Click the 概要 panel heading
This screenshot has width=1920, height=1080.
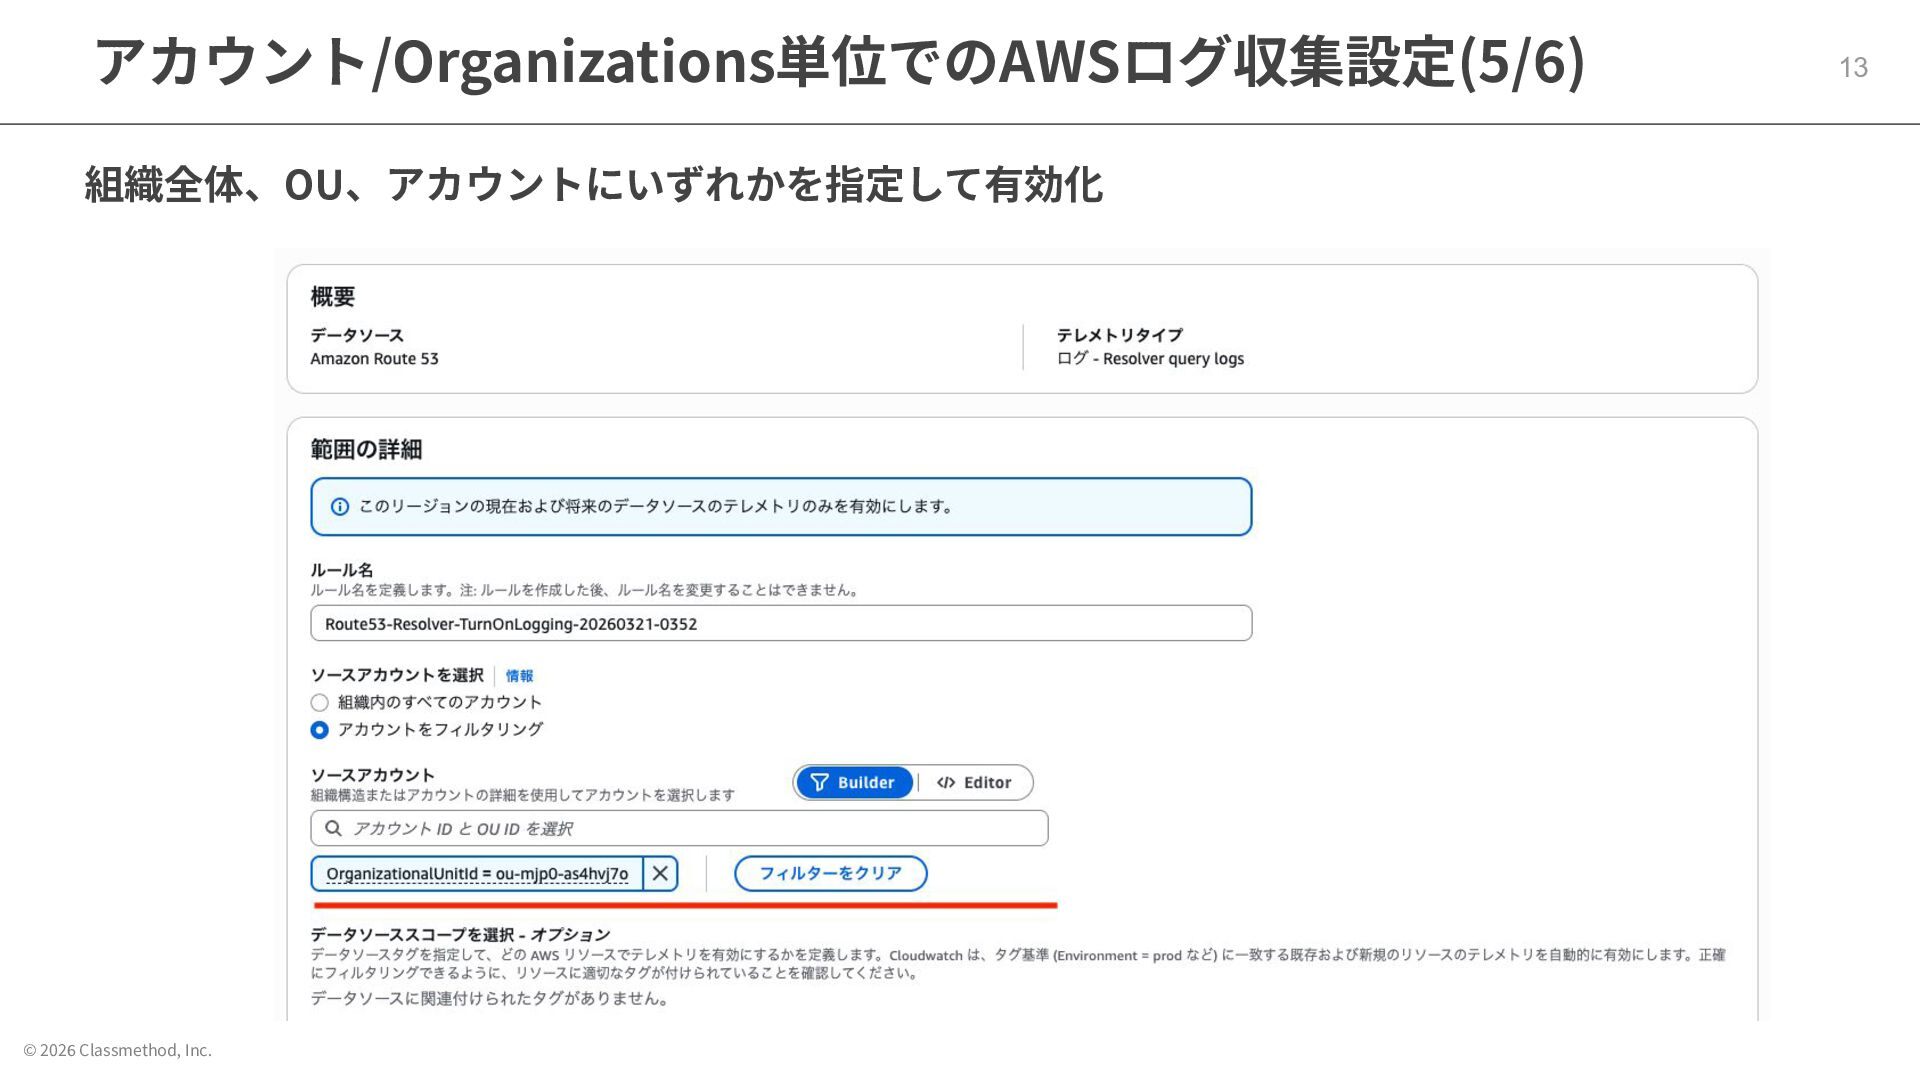tap(333, 296)
